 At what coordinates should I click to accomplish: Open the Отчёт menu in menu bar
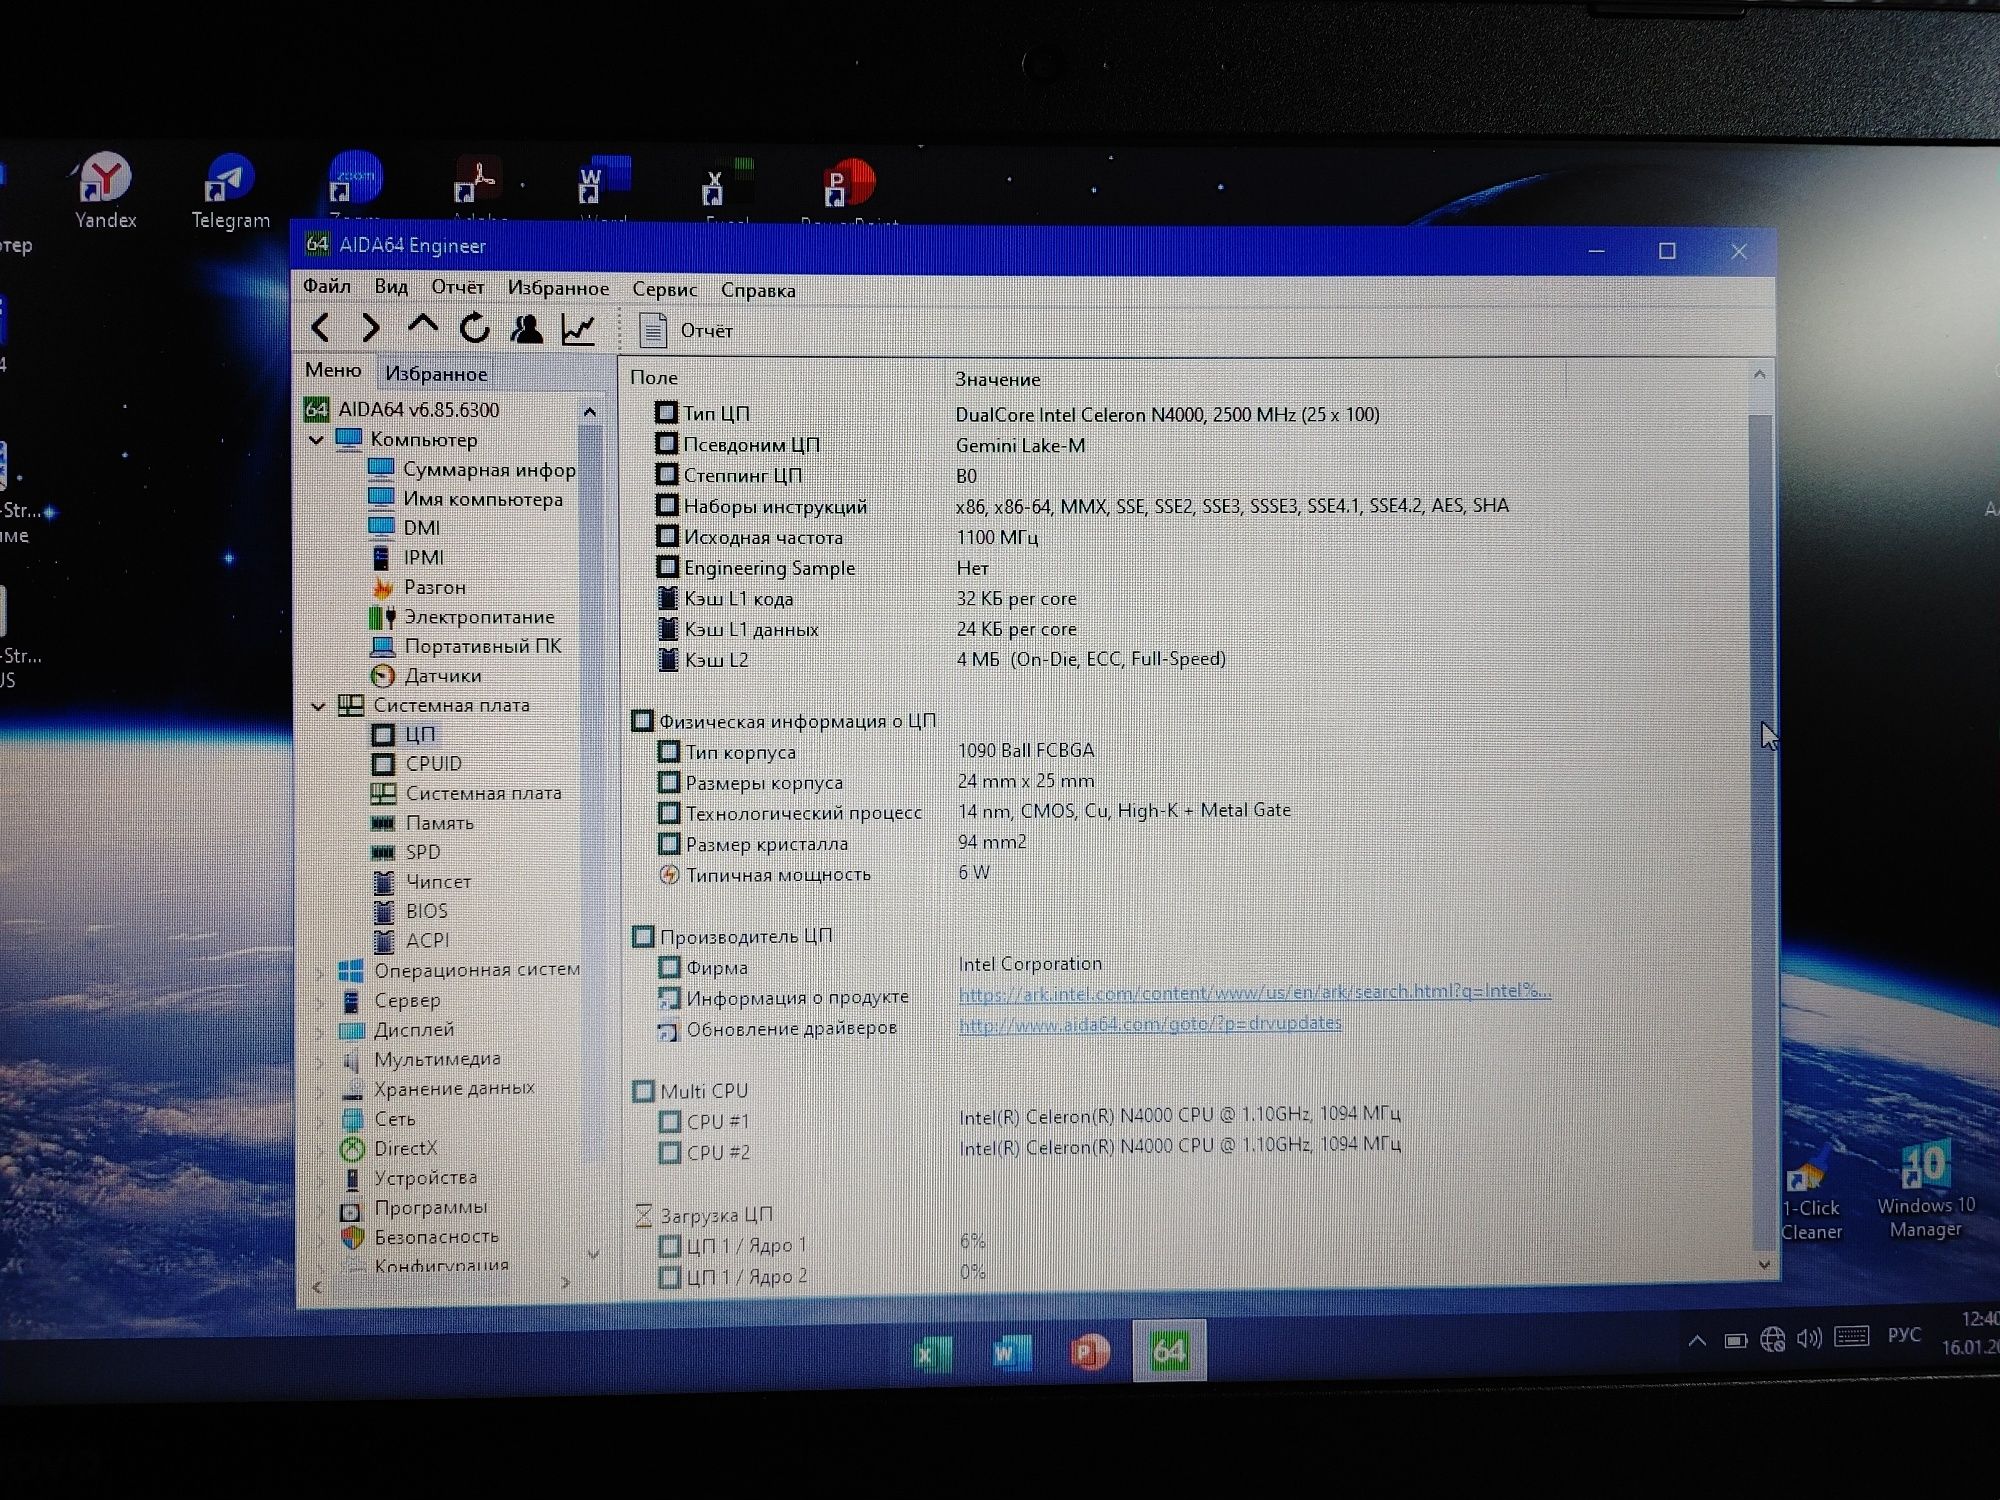[458, 287]
